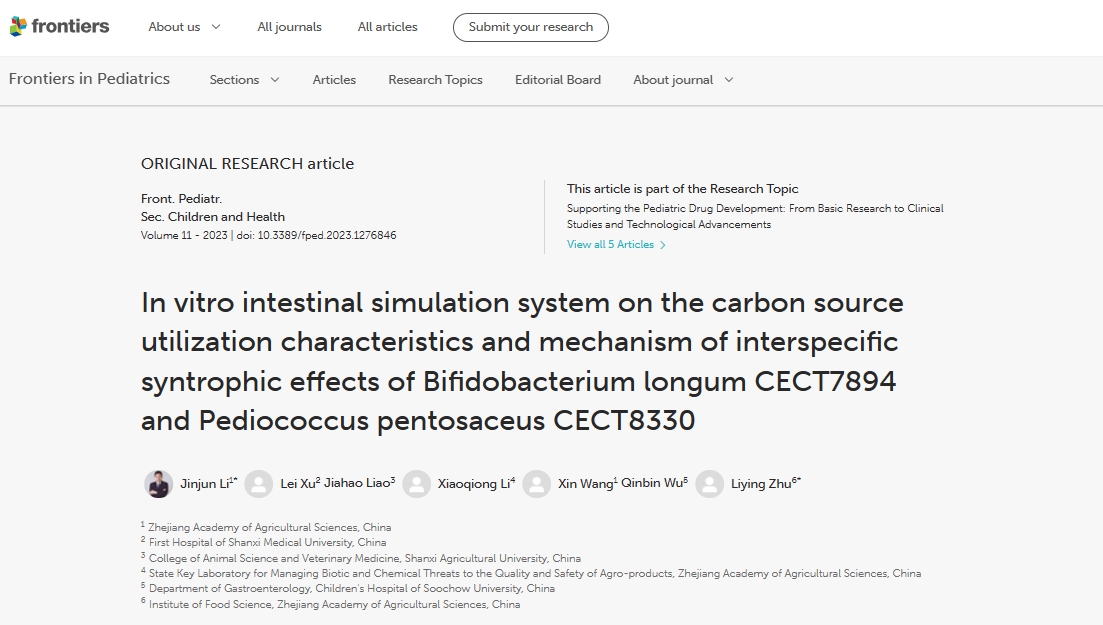Click avatar icon next to Liying Zhu

[x=709, y=484]
